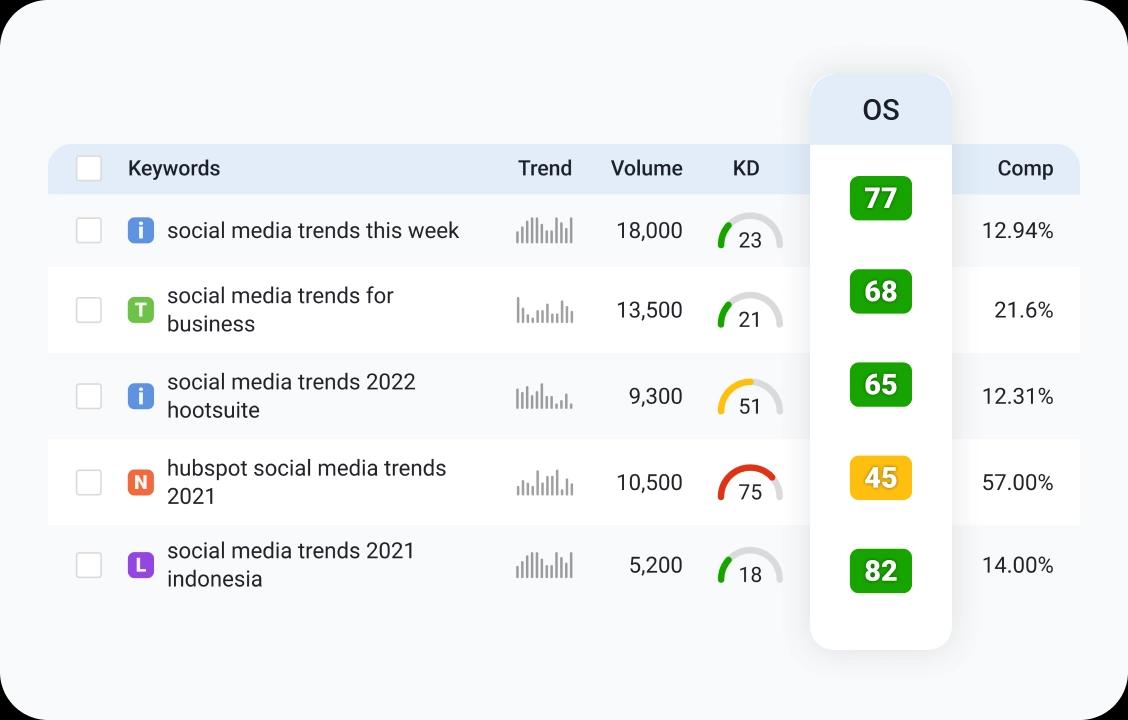Click the blue "i" intent icon for this week keyword
The width and height of the screenshot is (1128, 720).
coord(141,230)
